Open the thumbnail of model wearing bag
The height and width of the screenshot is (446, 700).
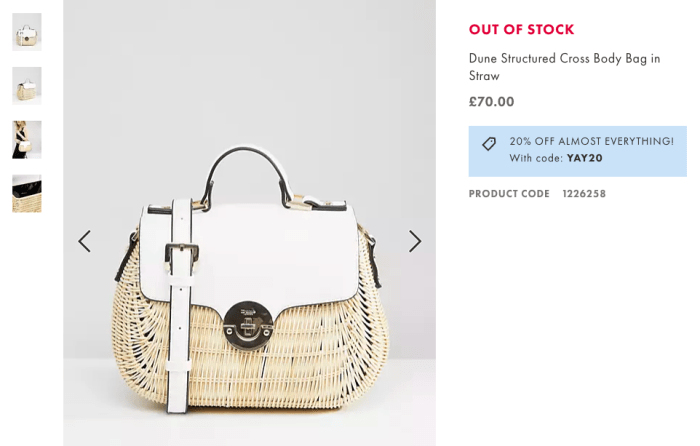[27, 140]
